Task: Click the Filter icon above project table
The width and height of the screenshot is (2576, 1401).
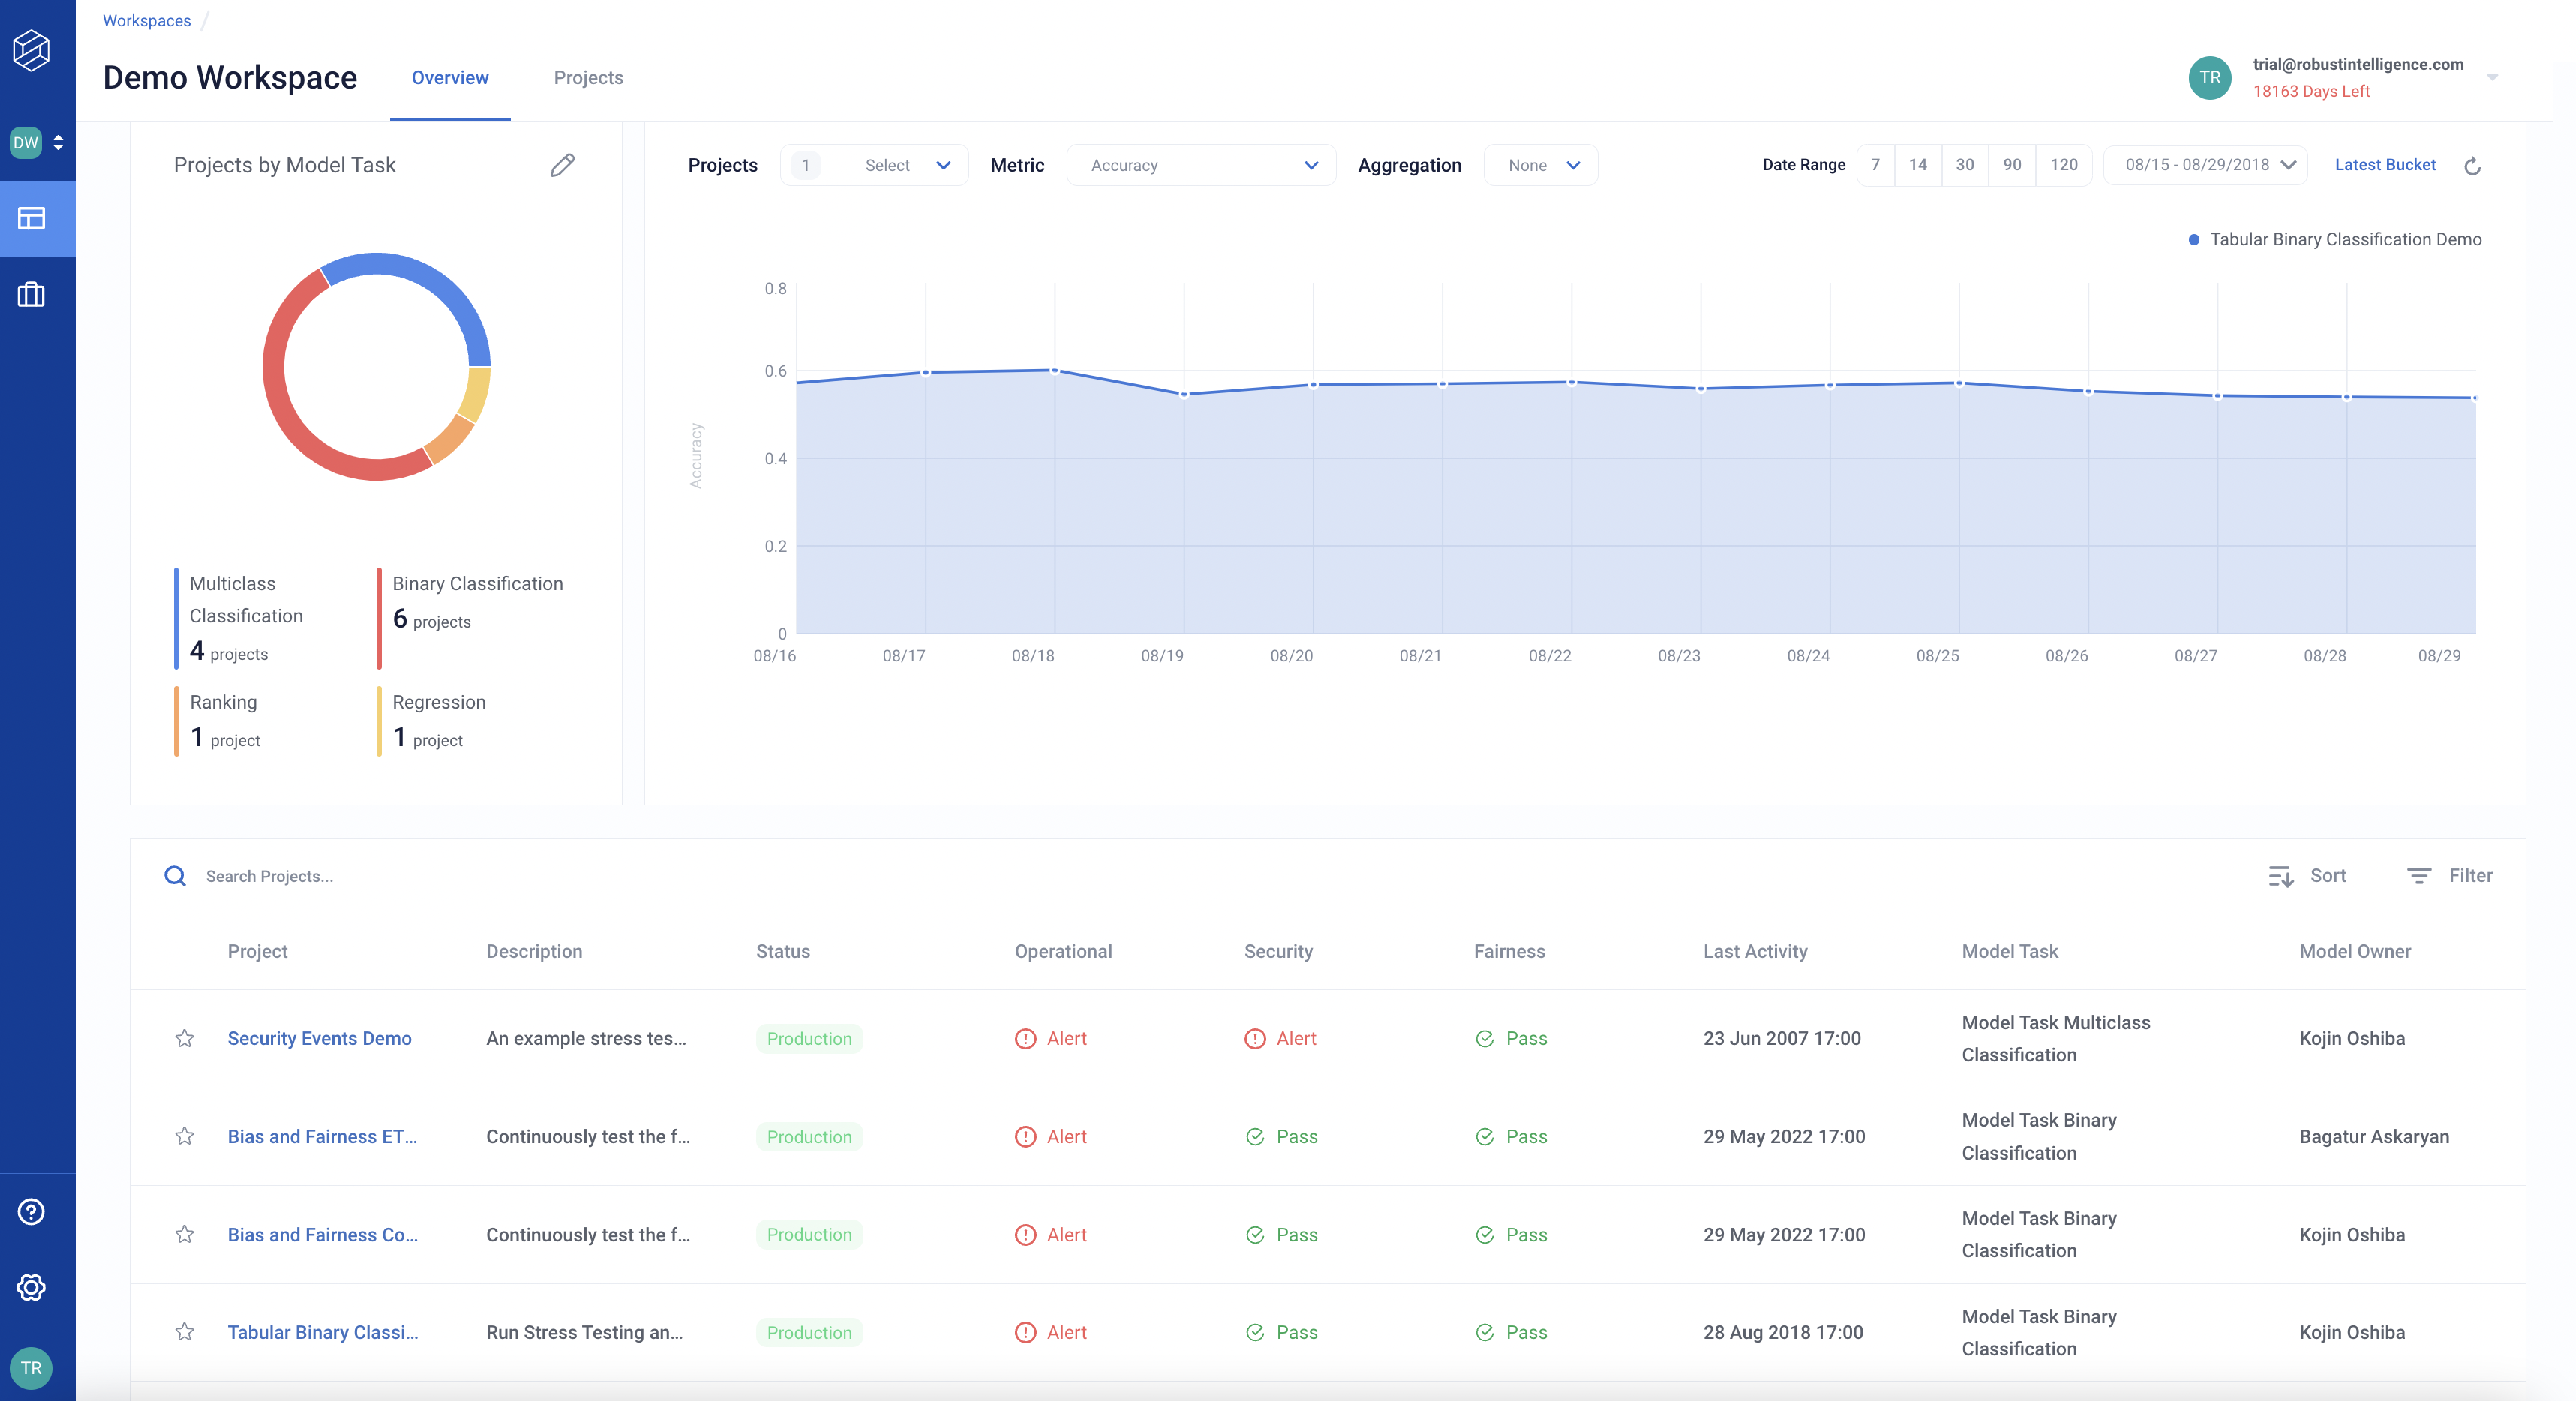Action: [2418, 876]
